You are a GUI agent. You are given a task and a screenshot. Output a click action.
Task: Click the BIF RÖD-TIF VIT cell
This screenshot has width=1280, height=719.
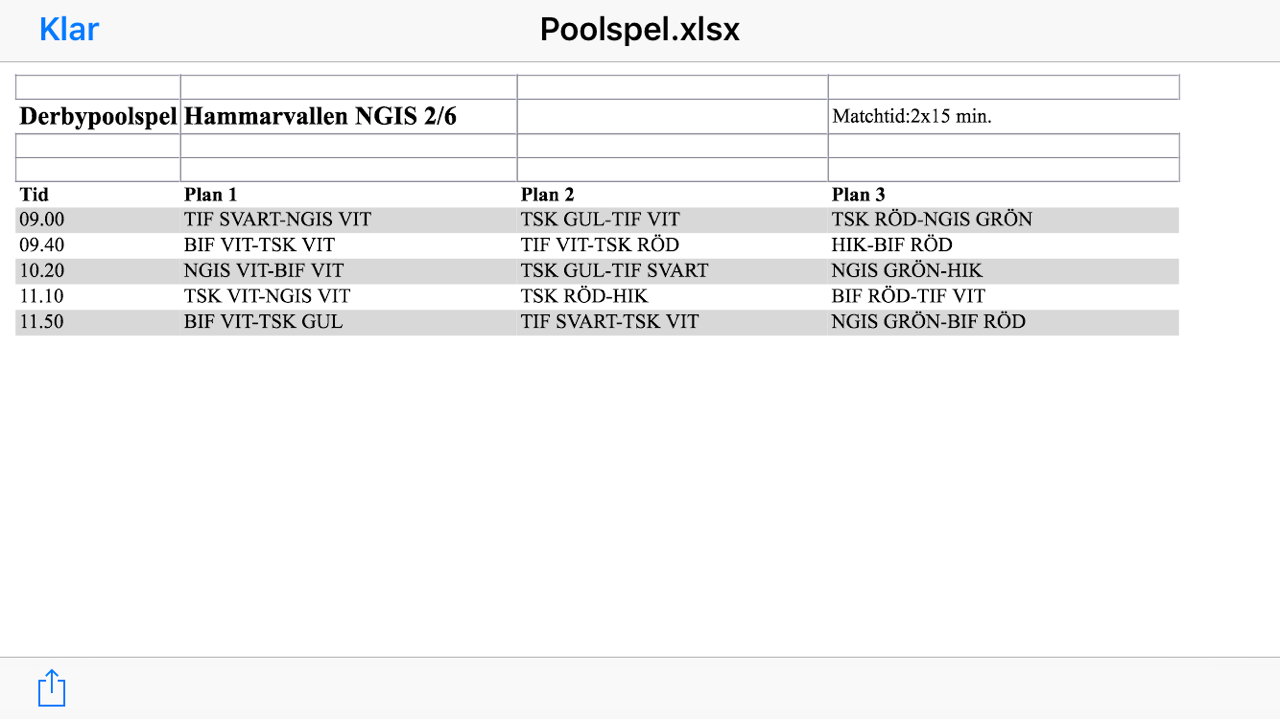click(x=1004, y=296)
